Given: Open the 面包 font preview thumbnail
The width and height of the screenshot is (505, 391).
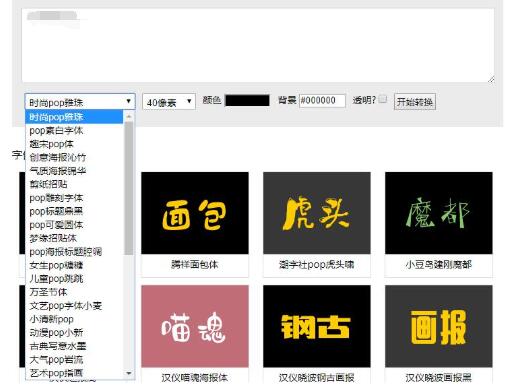Looking at the screenshot, I should 195,213.
